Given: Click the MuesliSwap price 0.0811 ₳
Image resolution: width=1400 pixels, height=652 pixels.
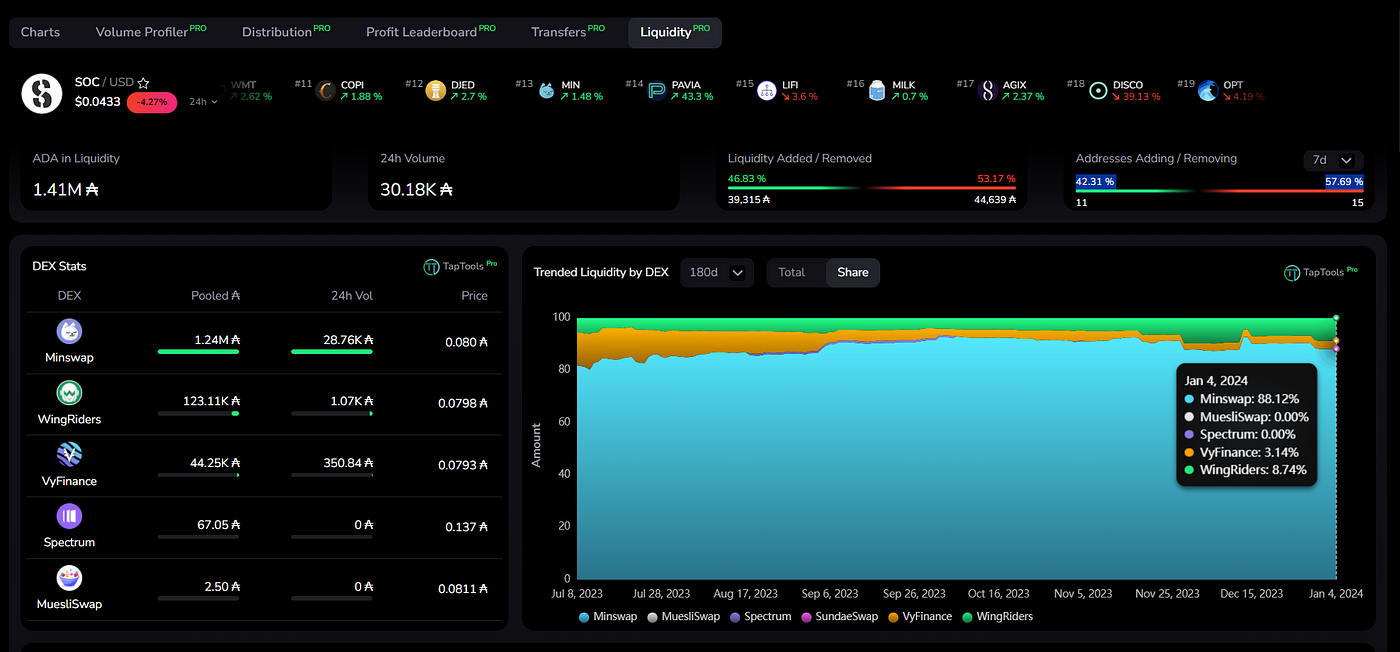Looking at the screenshot, I should click(x=463, y=589).
